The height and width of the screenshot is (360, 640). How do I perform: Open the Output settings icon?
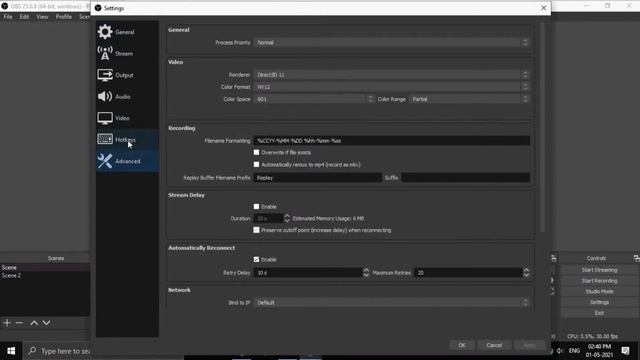click(x=105, y=75)
